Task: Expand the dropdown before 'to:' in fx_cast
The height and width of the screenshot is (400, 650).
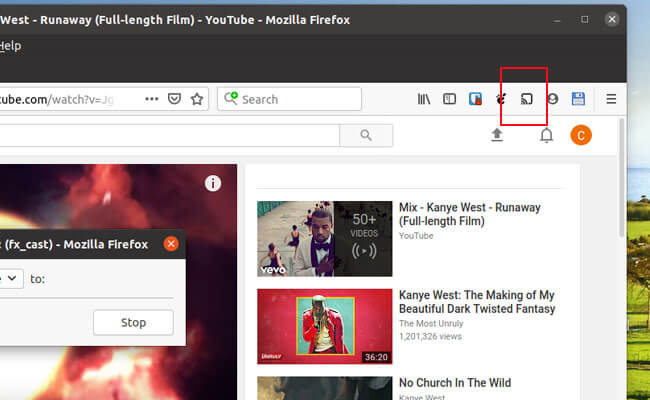Action: click(x=11, y=278)
